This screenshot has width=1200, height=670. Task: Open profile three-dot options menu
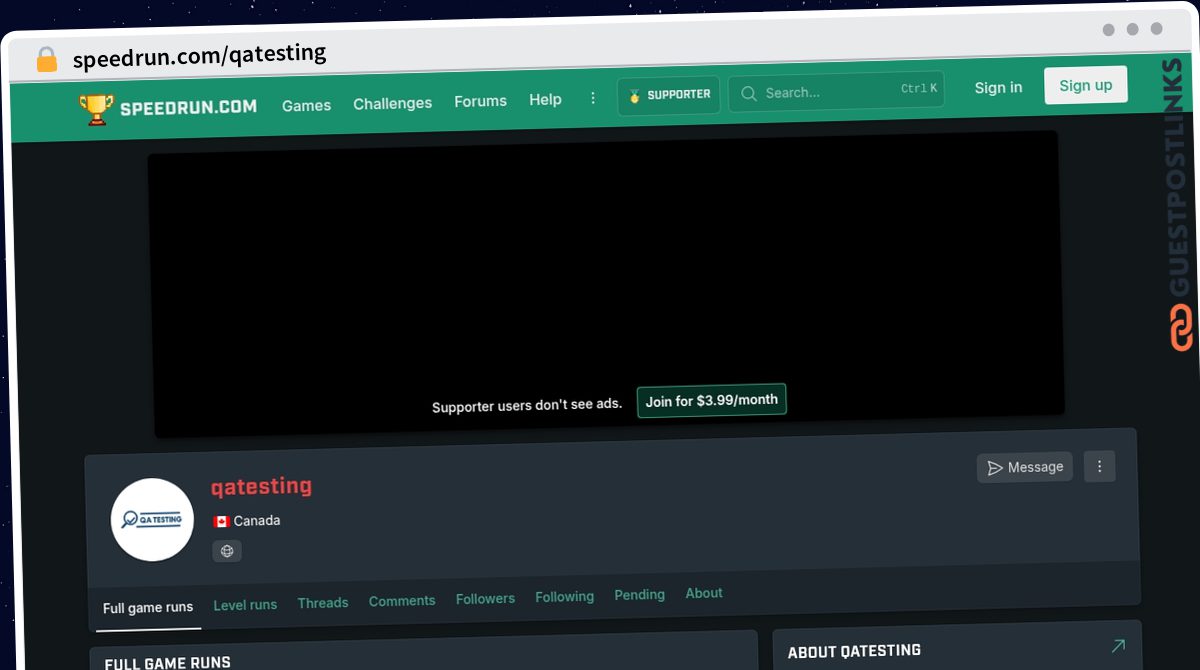coord(1099,466)
